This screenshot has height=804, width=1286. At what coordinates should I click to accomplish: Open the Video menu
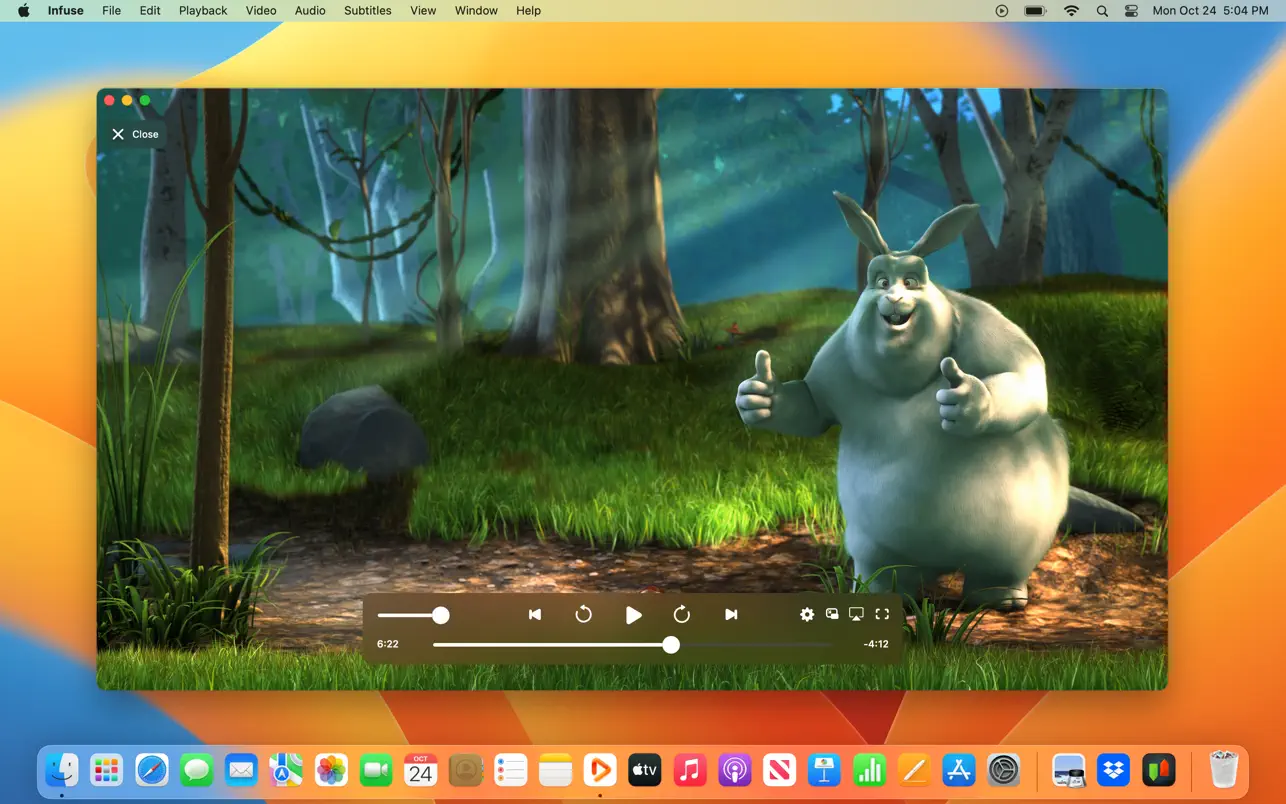click(x=261, y=11)
